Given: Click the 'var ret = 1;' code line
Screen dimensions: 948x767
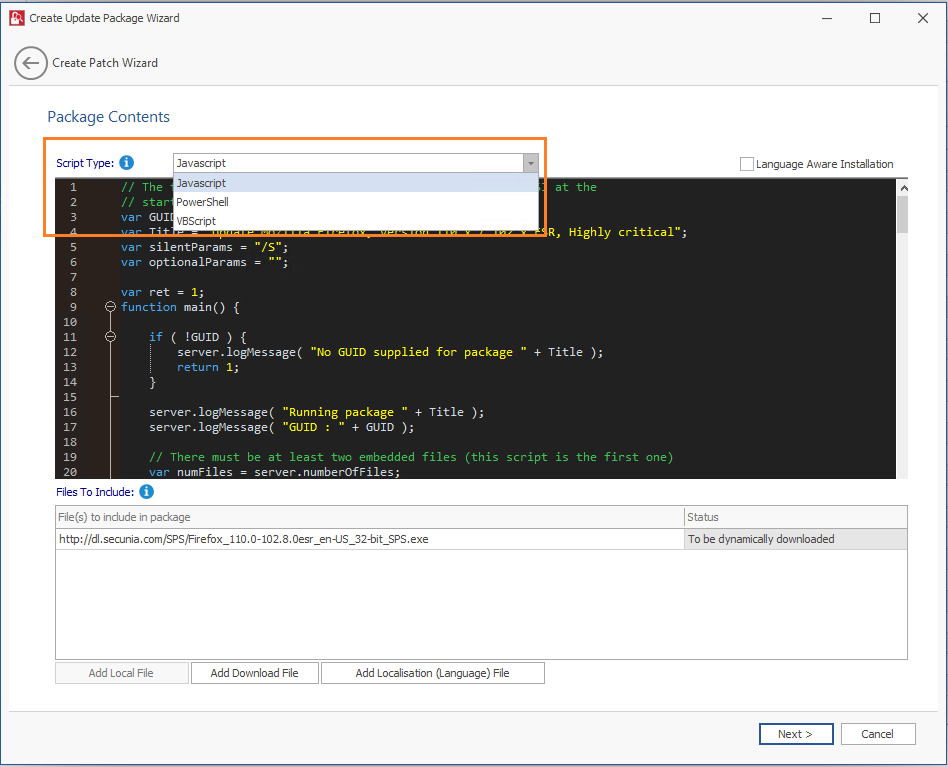Looking at the screenshot, I should pyautogui.click(x=162, y=292).
